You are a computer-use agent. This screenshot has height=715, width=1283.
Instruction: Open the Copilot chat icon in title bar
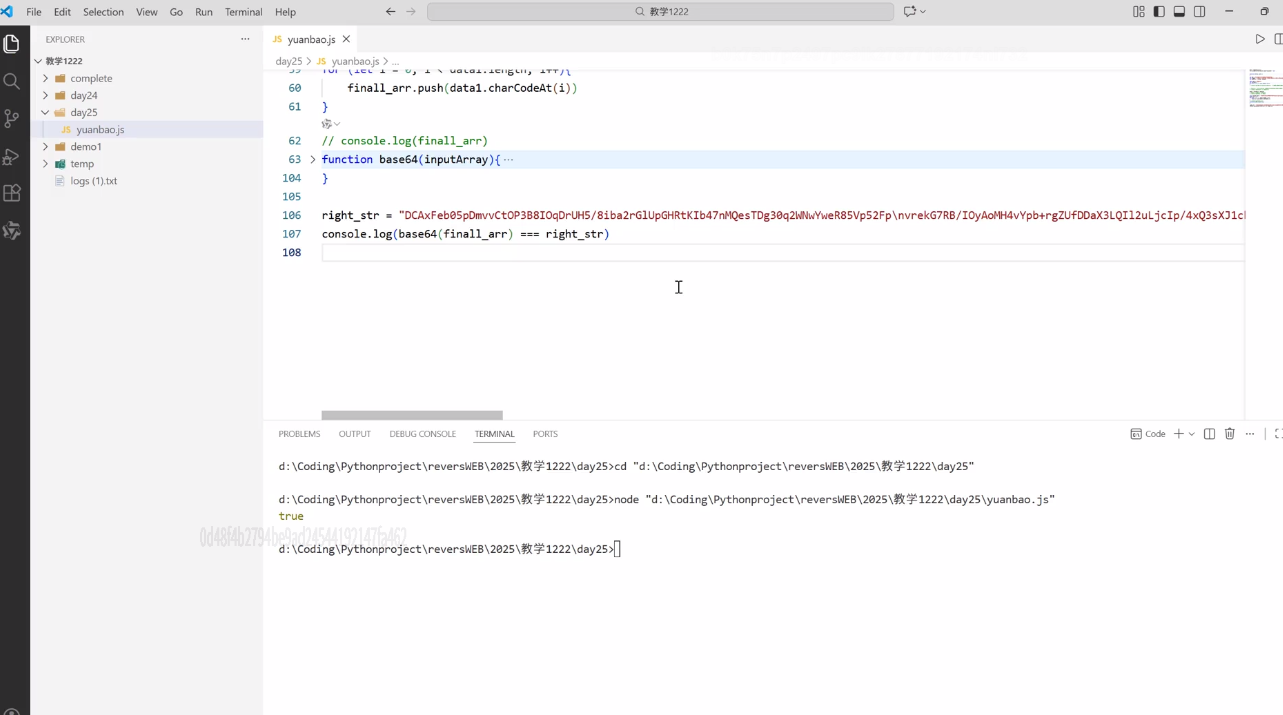909,12
